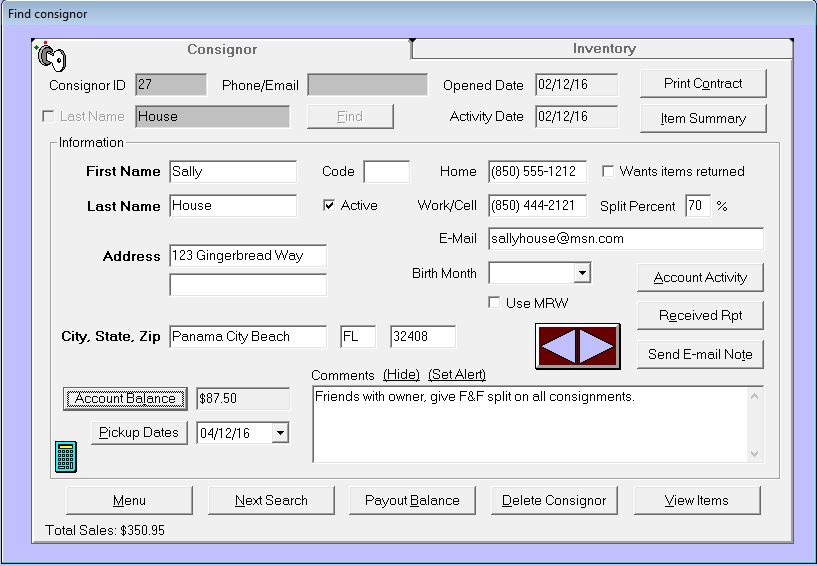Screen dimensions: 817x566
Task: Click the Received Rpt button
Action: click(x=700, y=315)
